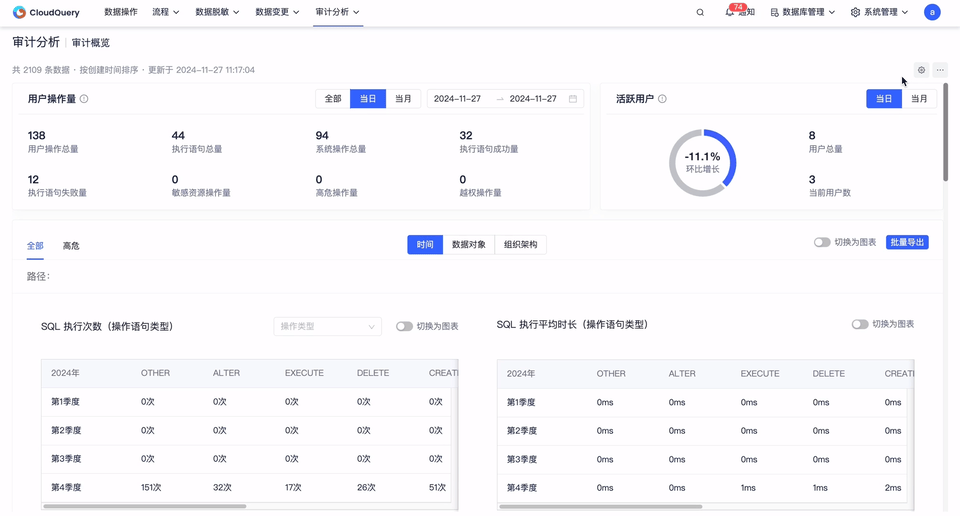Click the end date 2024-11-27 field
Image resolution: width=960 pixels, height=516 pixels.
533,99
